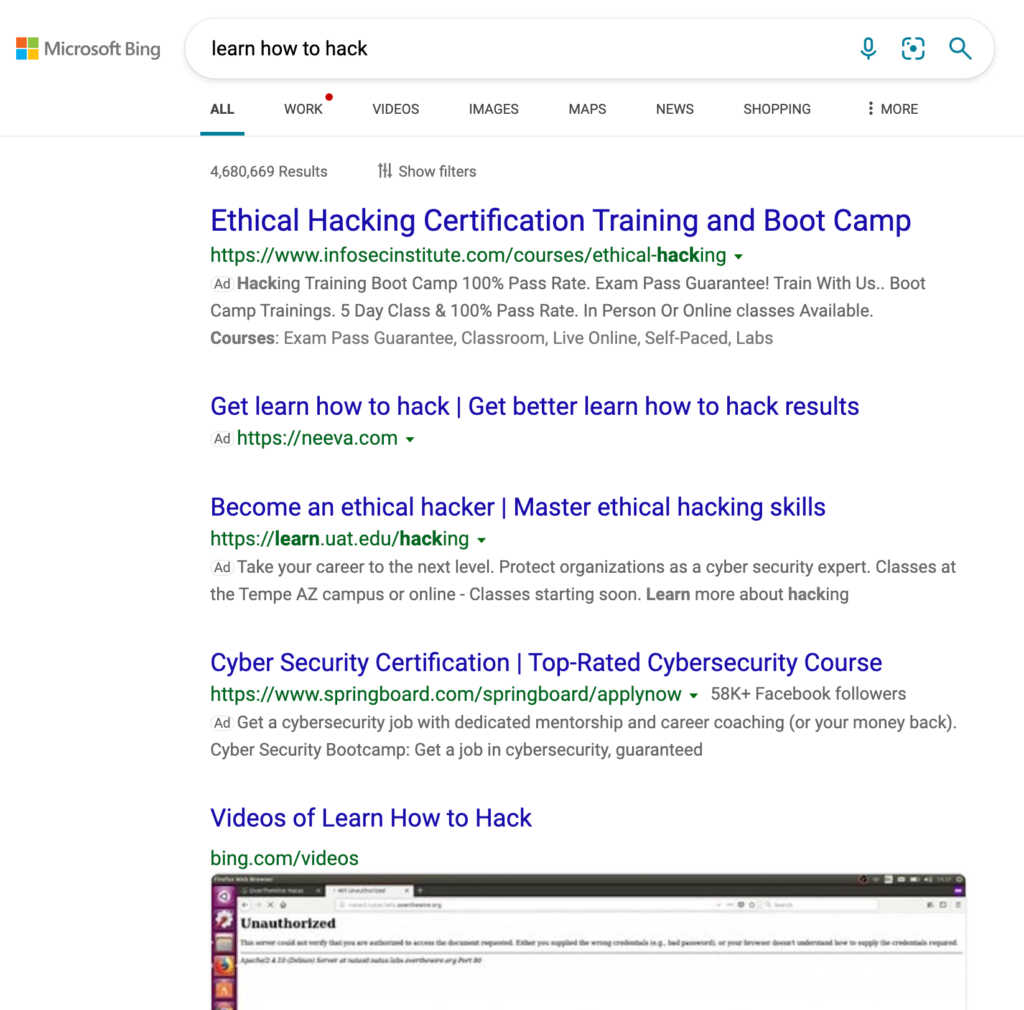Open Show filters options
Image resolution: width=1024 pixels, height=1010 pixels.
[427, 171]
